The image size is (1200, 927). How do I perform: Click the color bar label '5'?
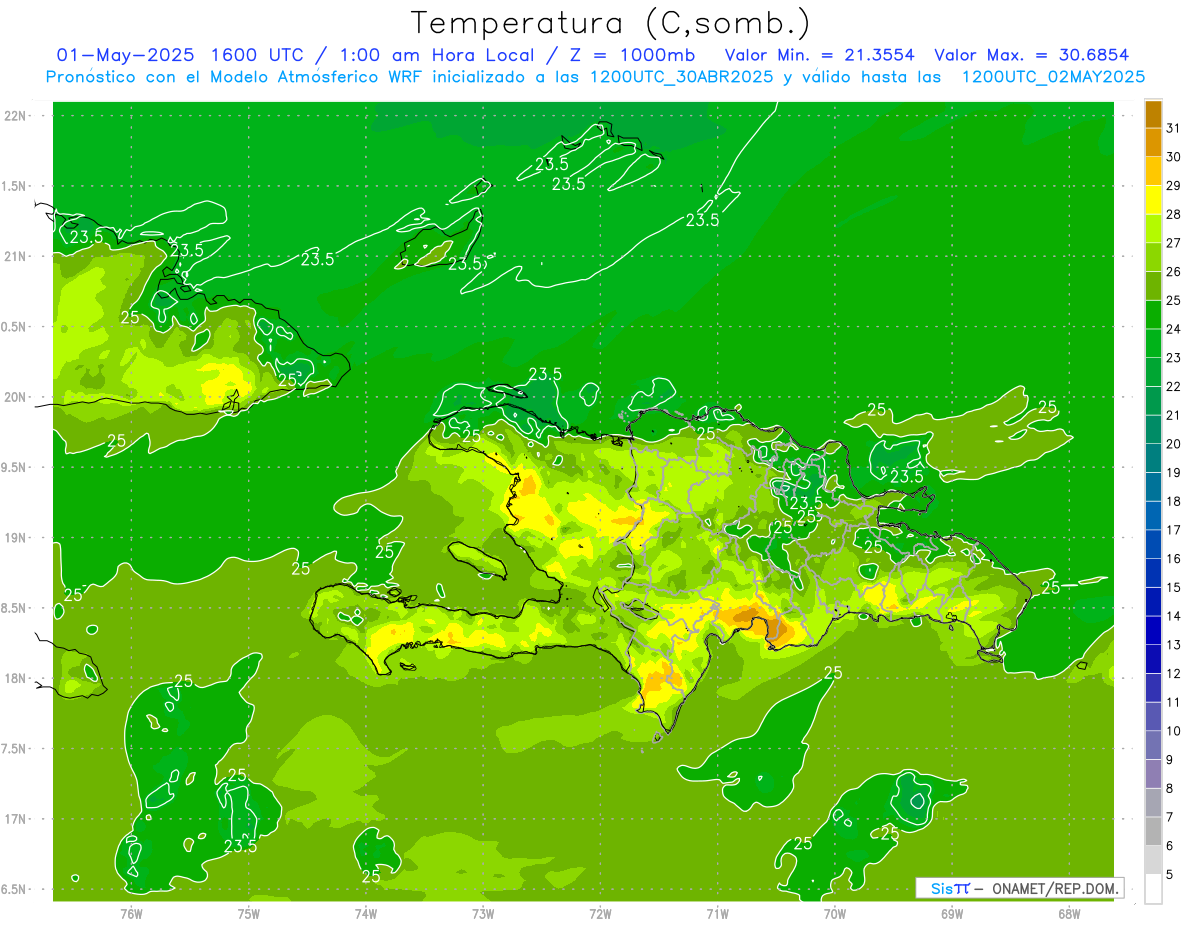tap(1171, 874)
